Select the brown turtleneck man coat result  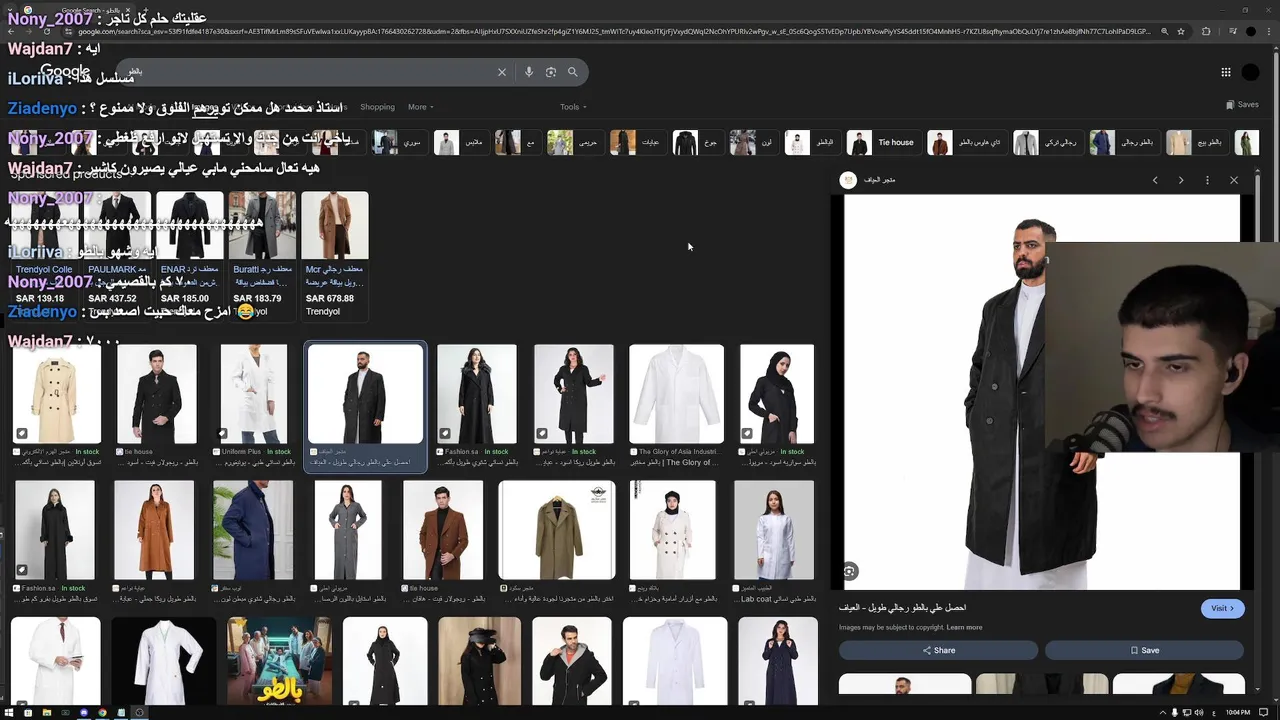tap(443, 530)
